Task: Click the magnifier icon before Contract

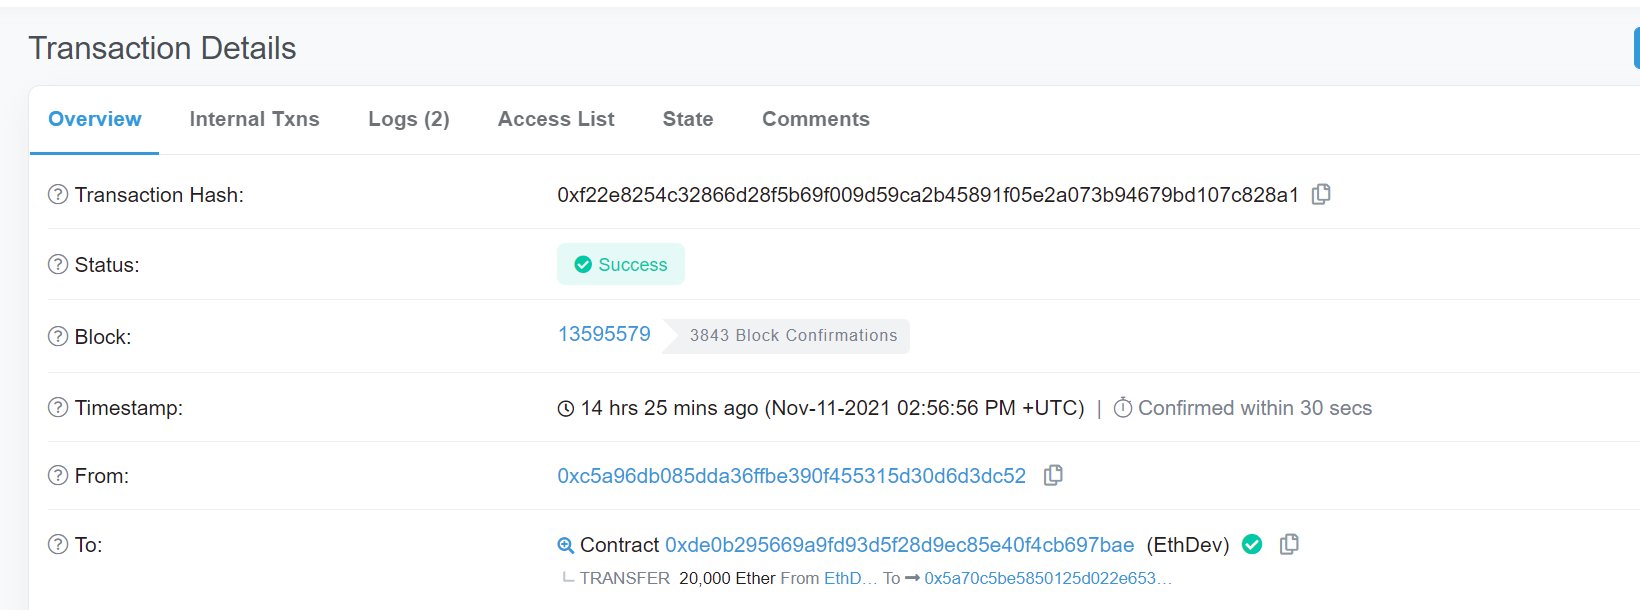Action: 565,545
